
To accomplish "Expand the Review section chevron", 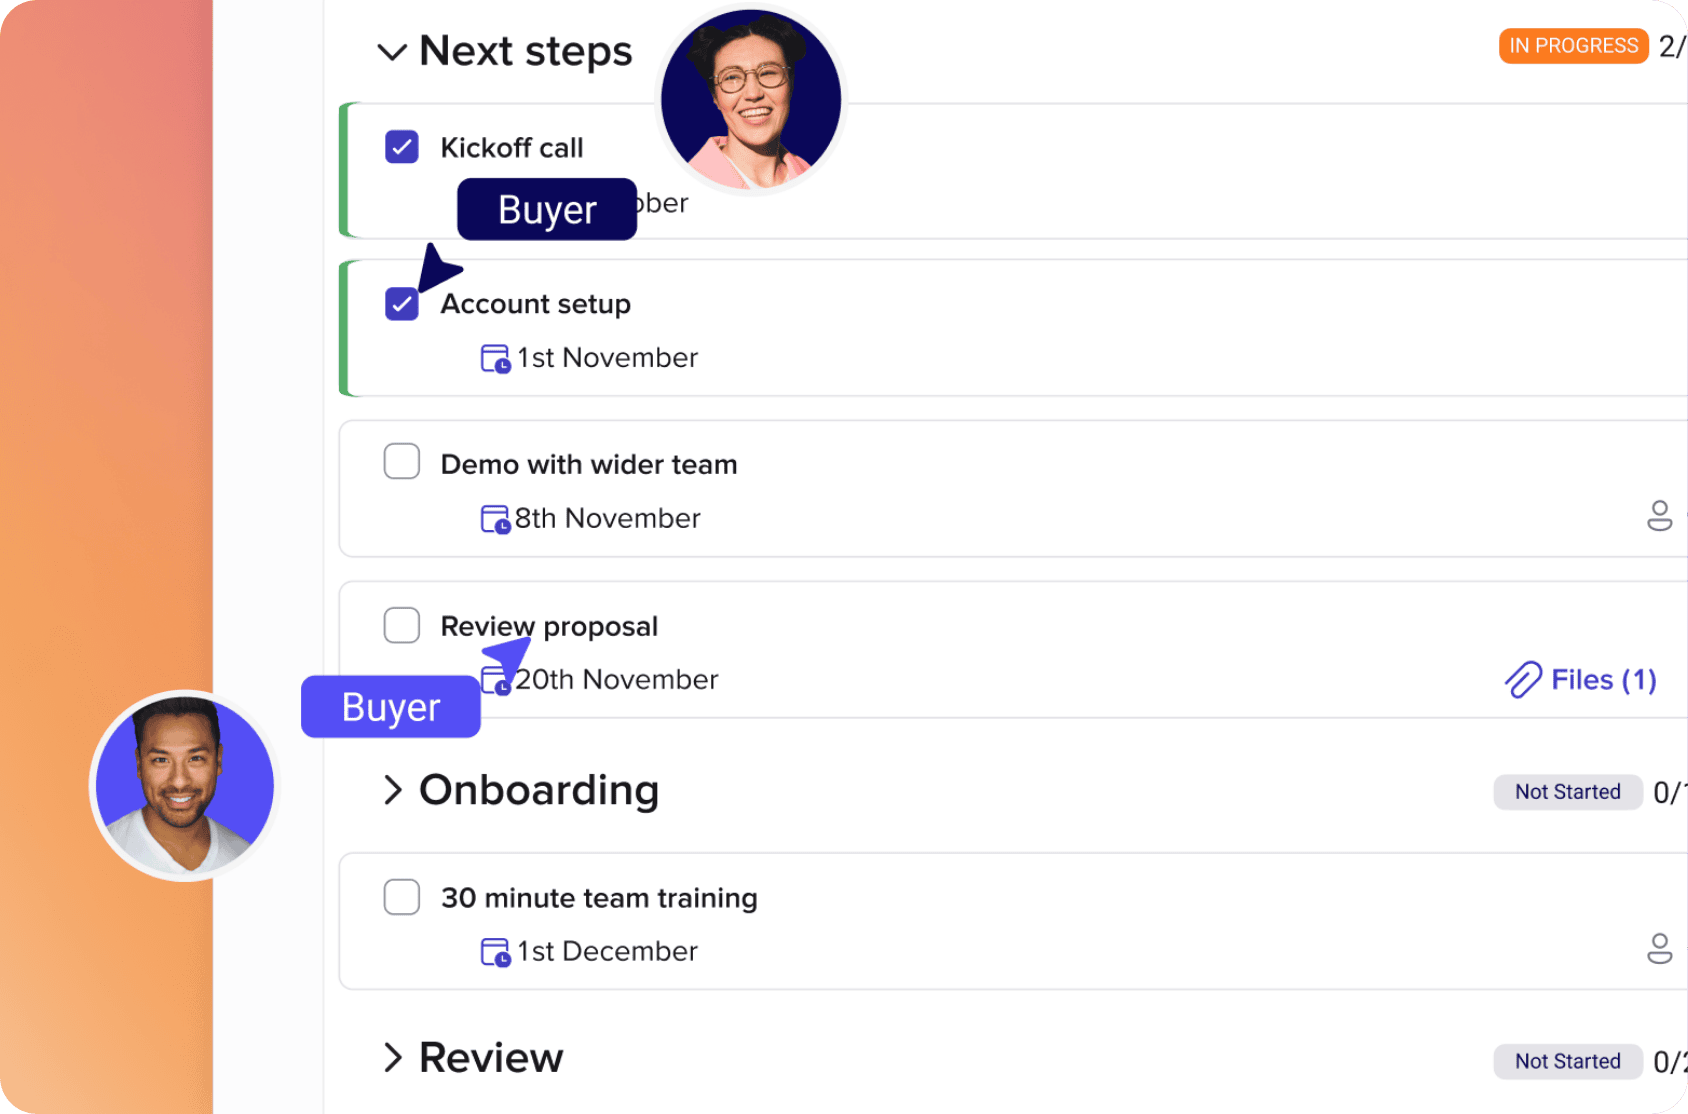I will [393, 1057].
